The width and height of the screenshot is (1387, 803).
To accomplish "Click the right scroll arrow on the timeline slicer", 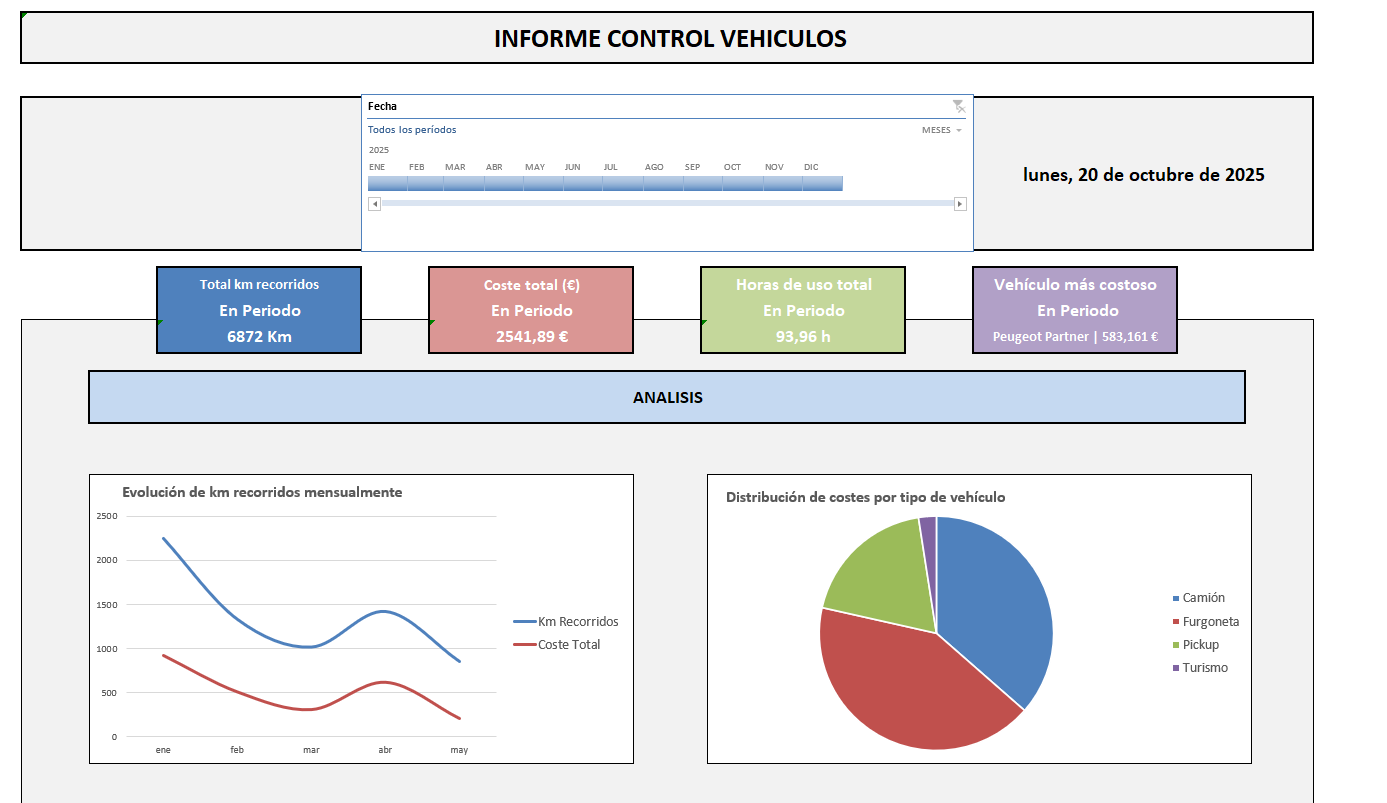I will 959,203.
